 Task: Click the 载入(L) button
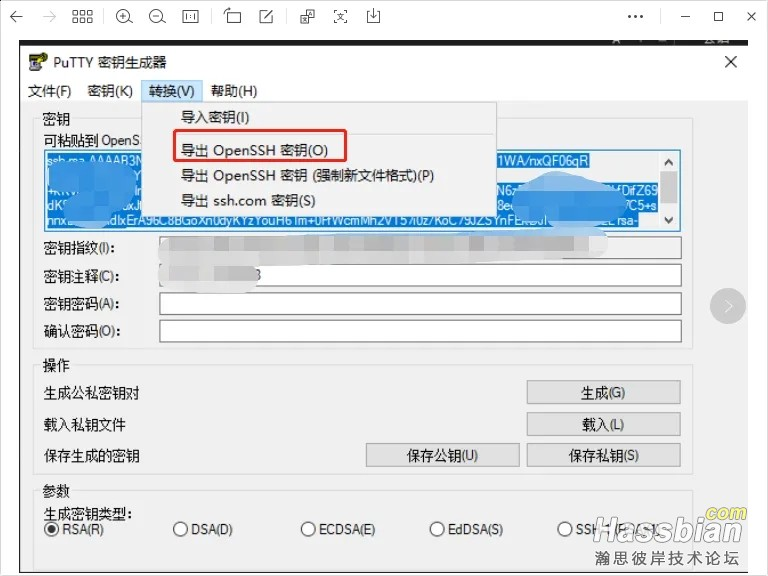603,424
